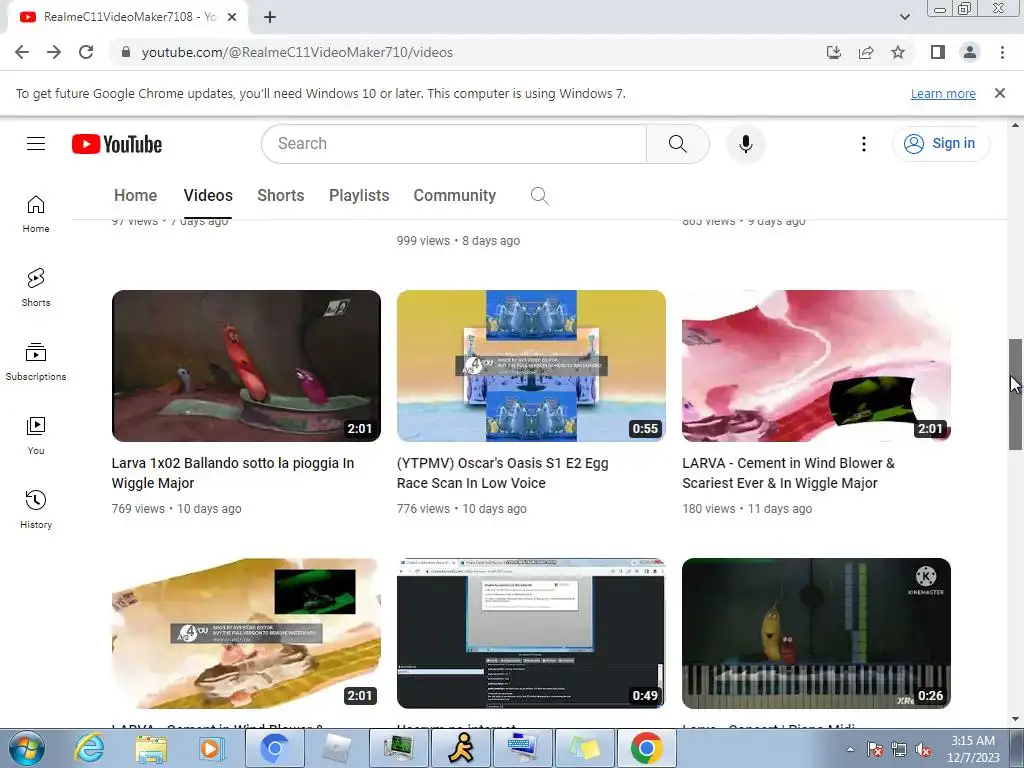Open Oscar's Oasis Egg Race video thumbnail
This screenshot has height=768, width=1024.
[531, 366]
